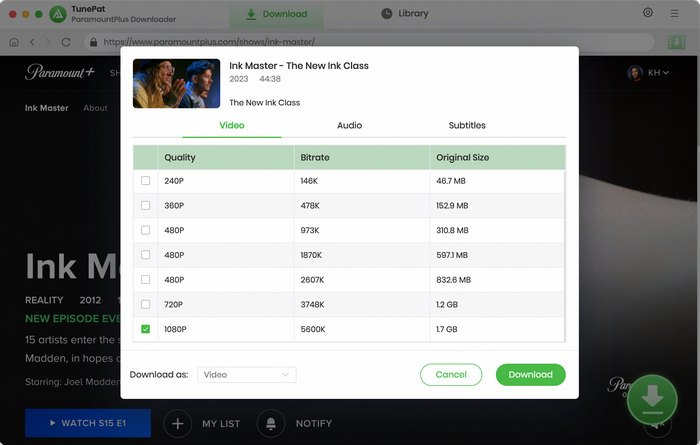
Task: Reload the page with refresh icon
Action: 66,42
